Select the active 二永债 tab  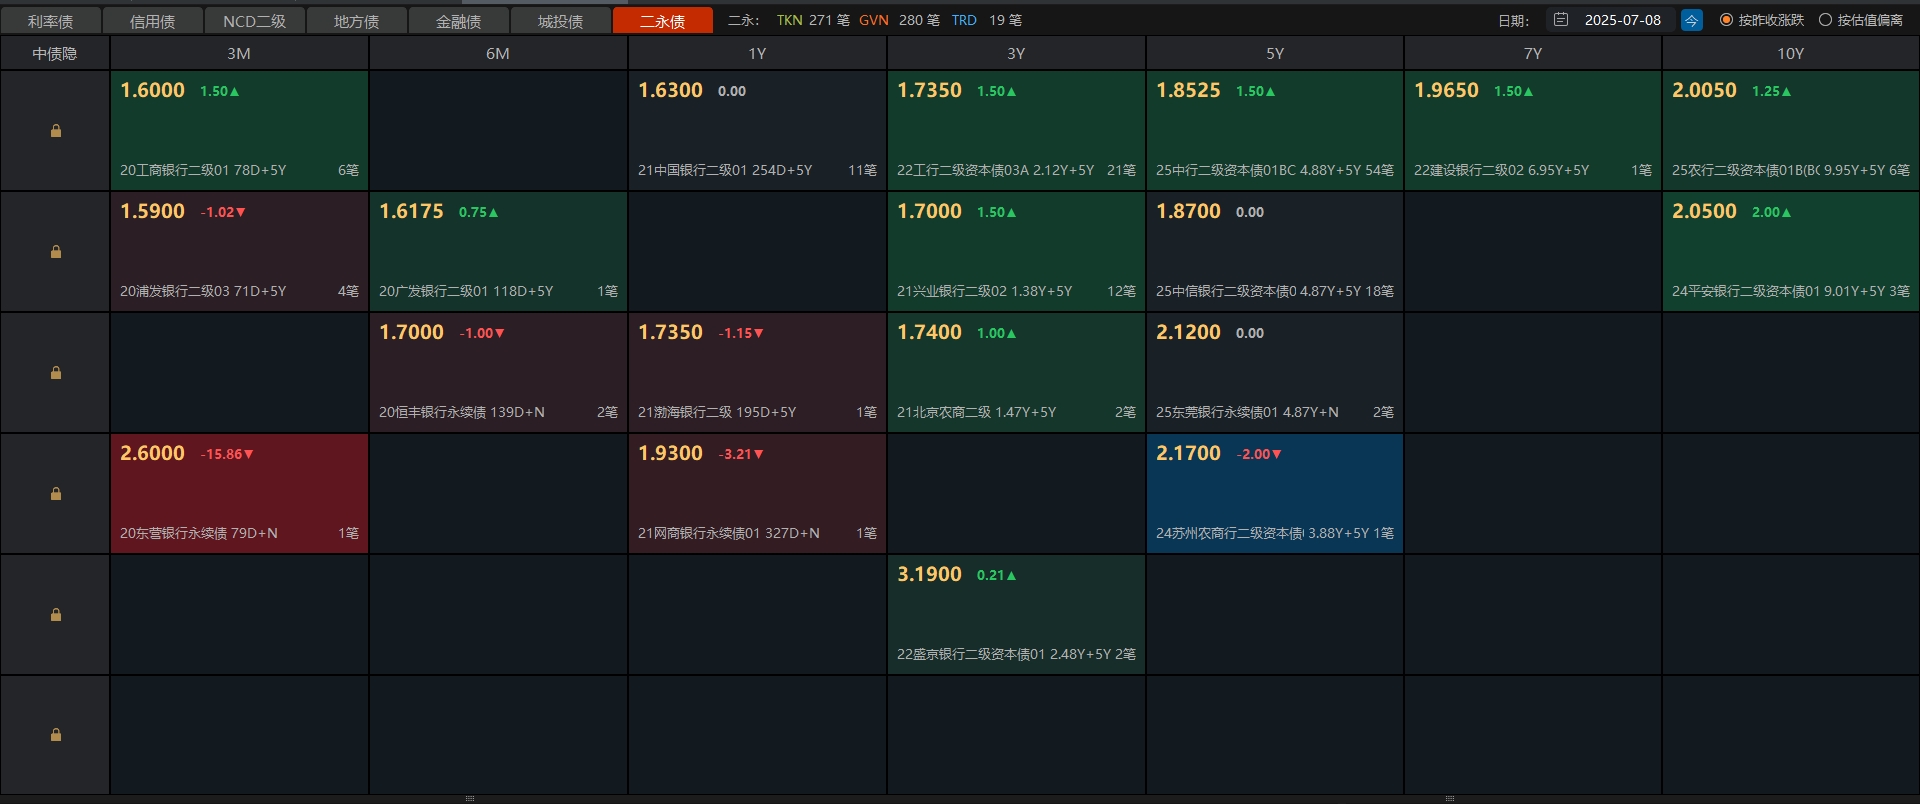[x=662, y=21]
